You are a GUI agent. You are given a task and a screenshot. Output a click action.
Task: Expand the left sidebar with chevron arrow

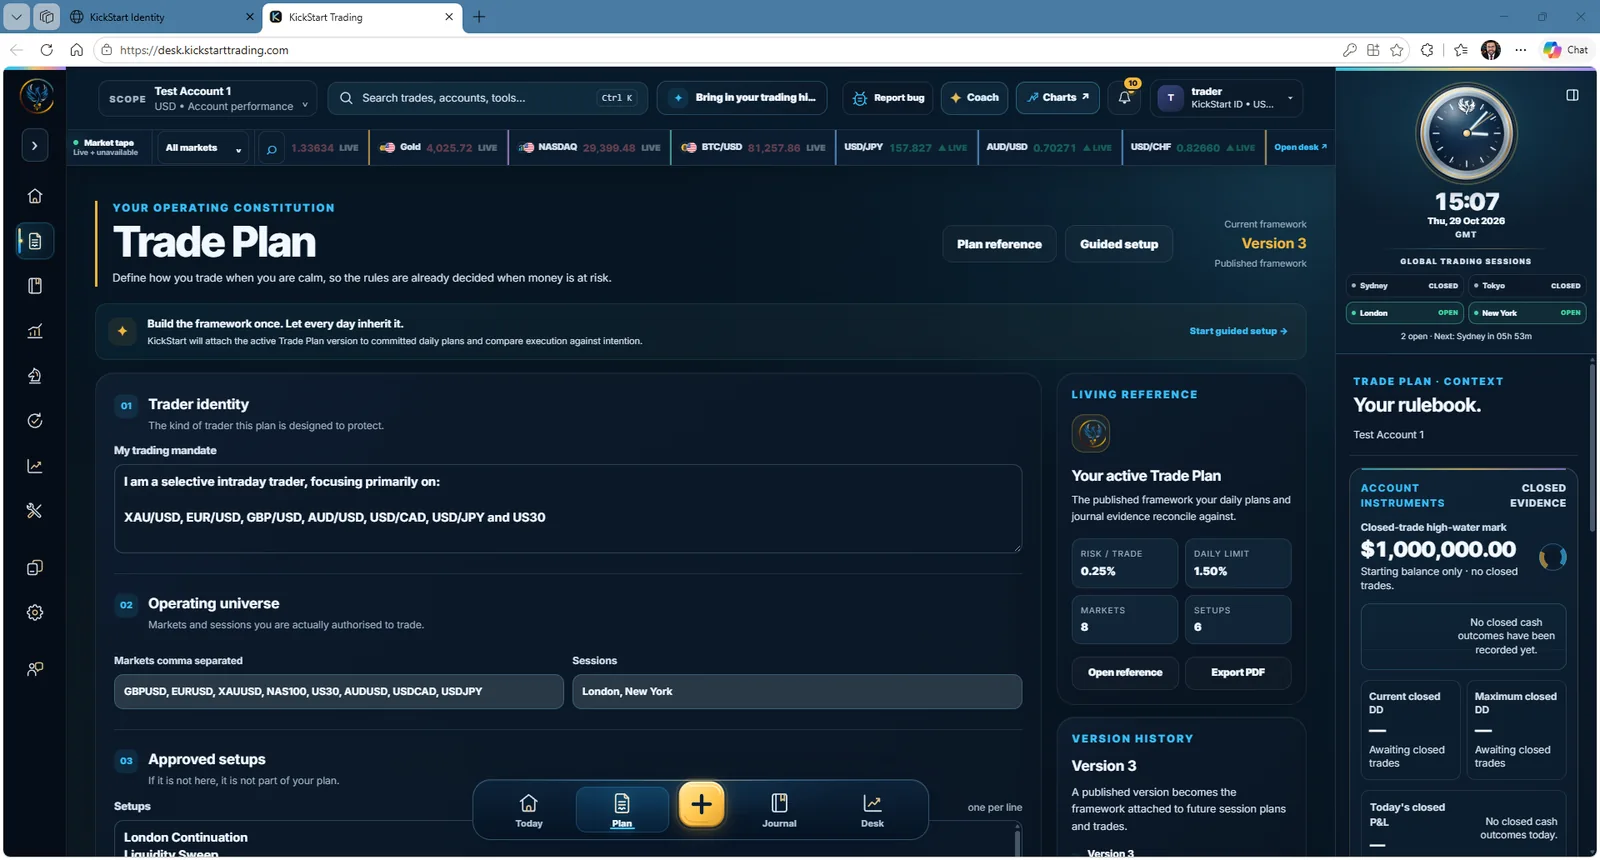(x=35, y=146)
